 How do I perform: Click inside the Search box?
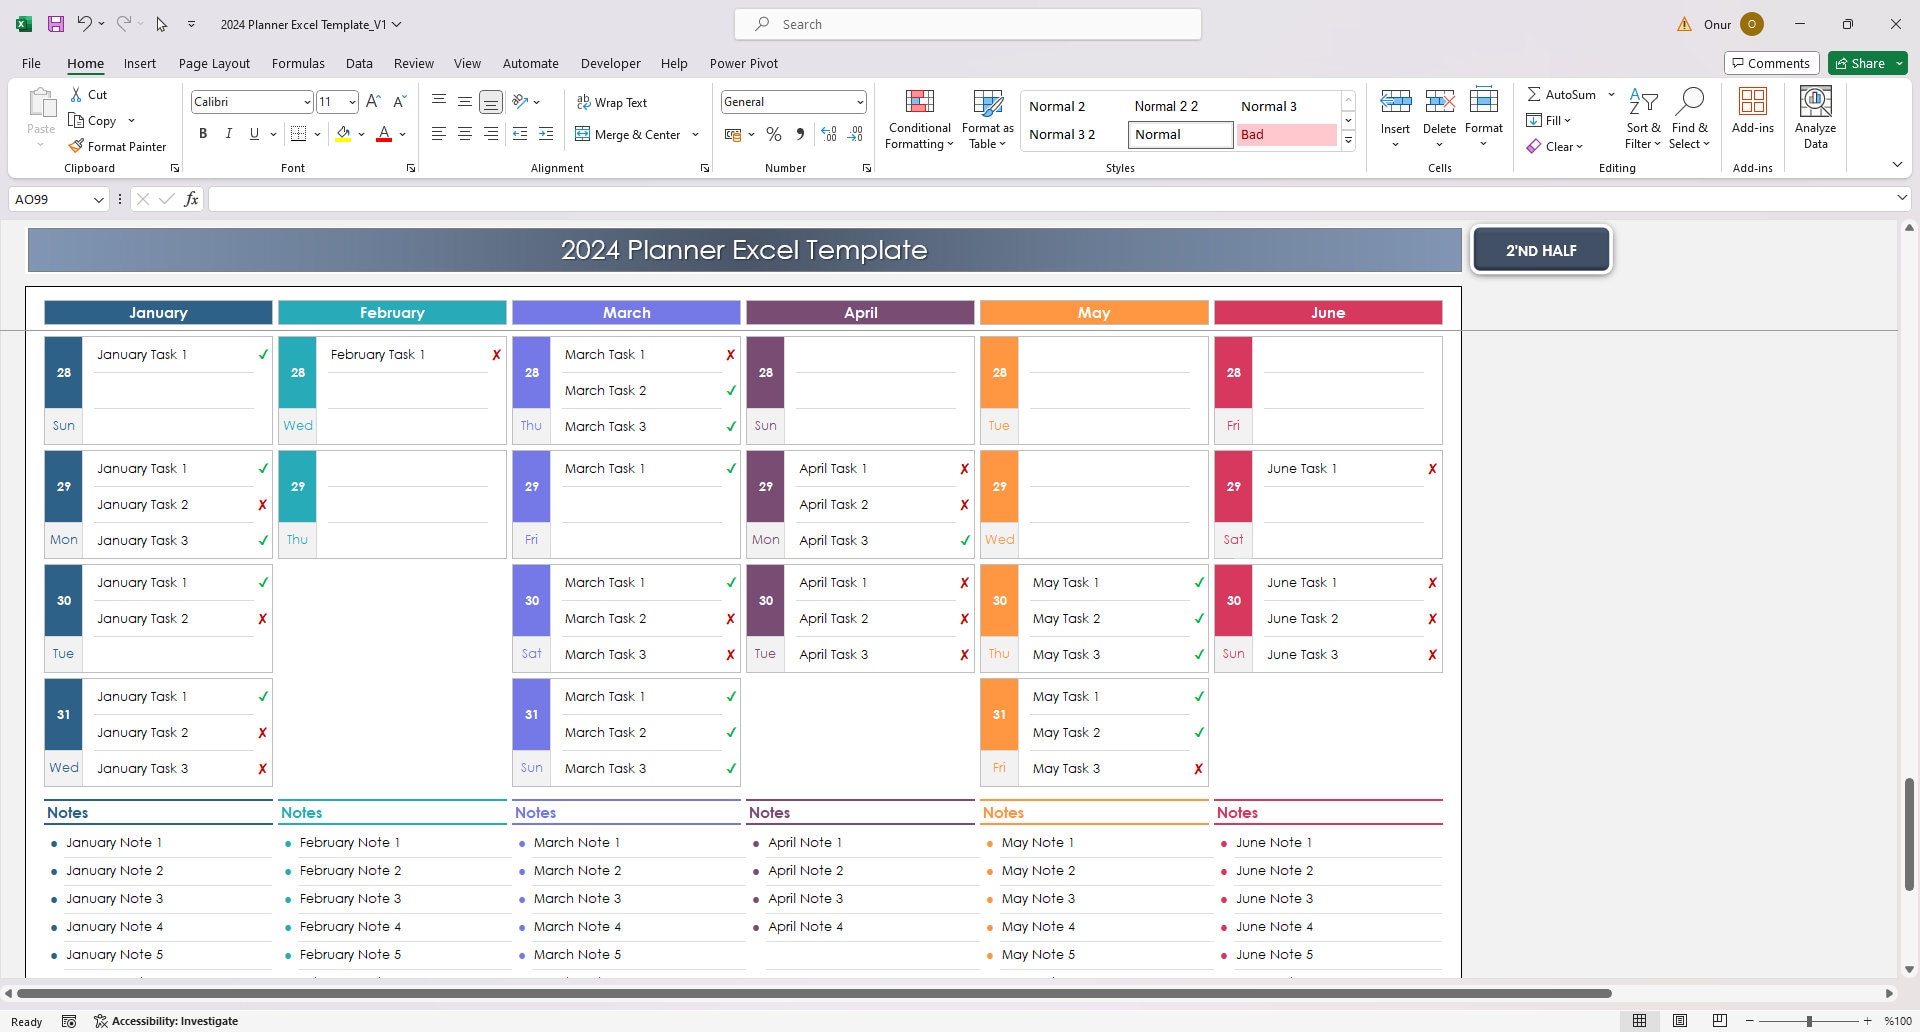[x=966, y=23]
